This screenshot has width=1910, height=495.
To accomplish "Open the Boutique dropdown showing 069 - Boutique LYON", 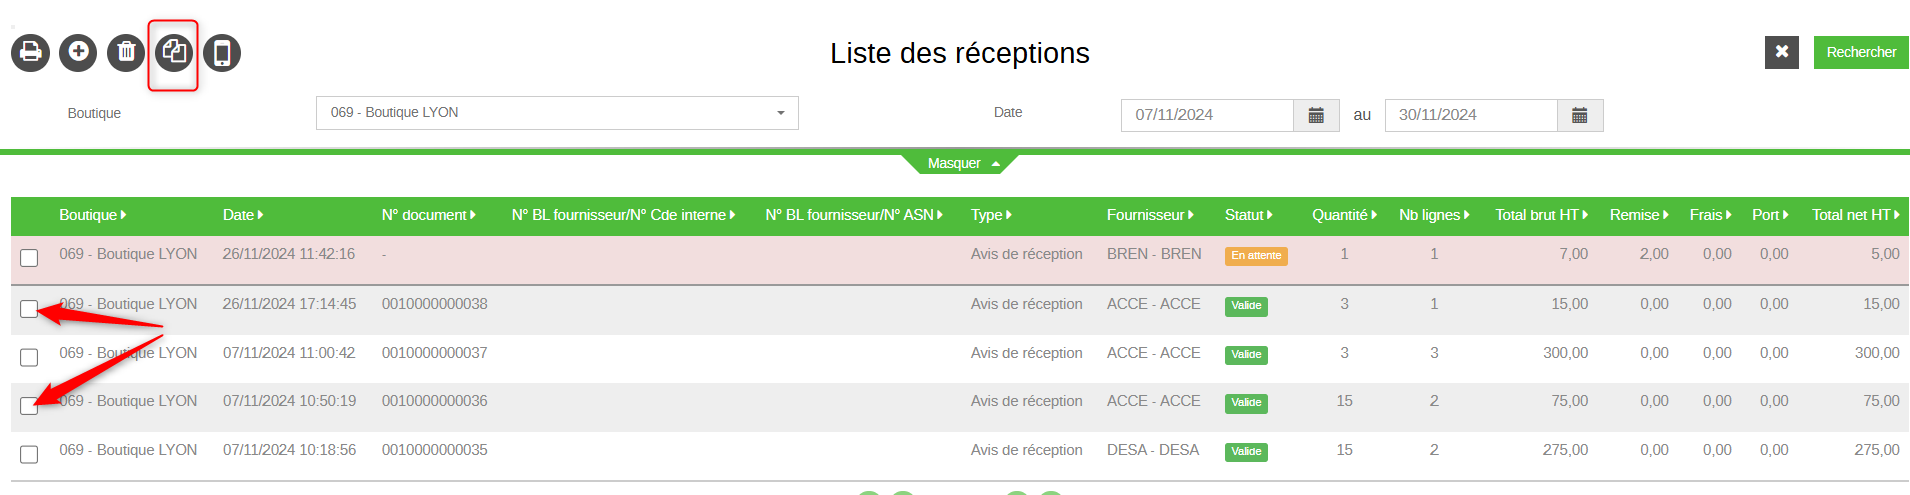I will tap(557, 113).
